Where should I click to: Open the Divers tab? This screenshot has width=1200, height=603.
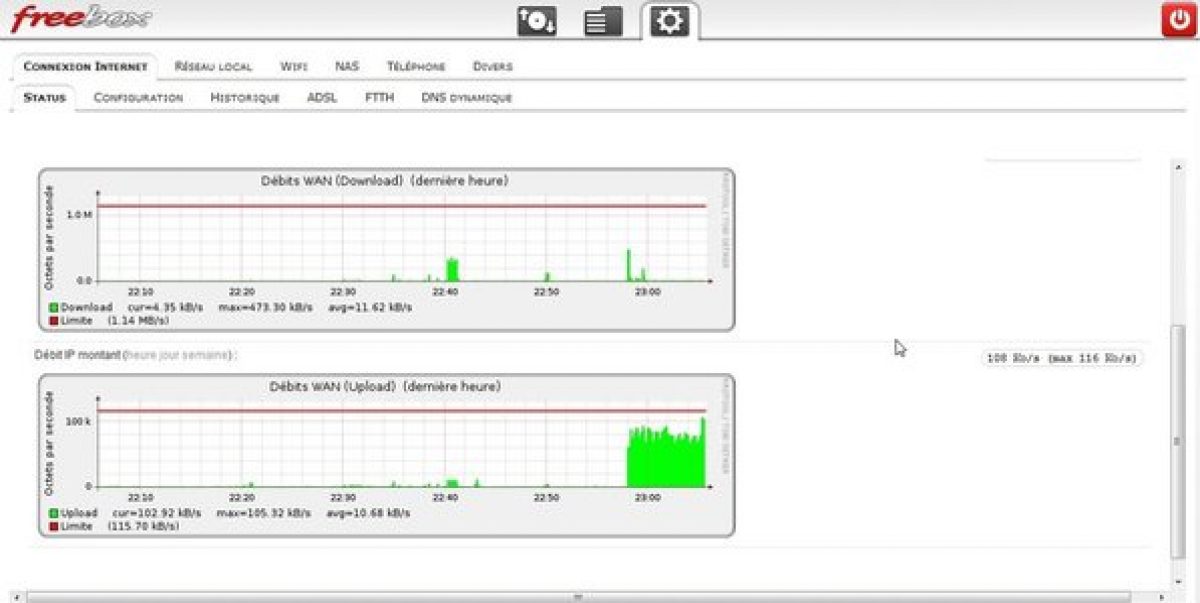tap(492, 67)
